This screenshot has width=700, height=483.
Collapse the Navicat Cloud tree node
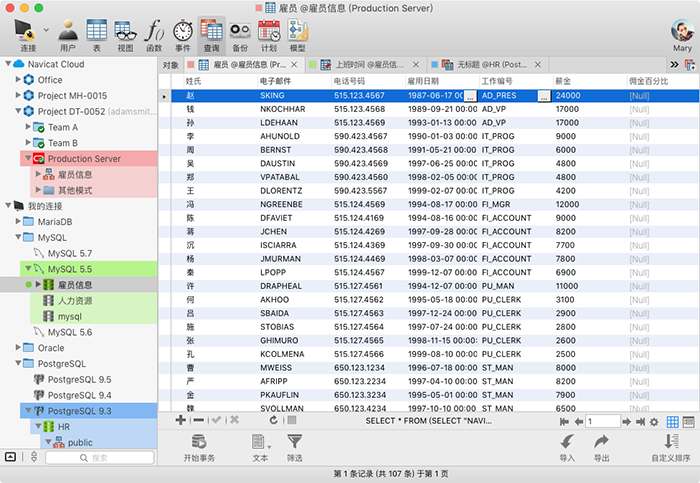coord(8,64)
